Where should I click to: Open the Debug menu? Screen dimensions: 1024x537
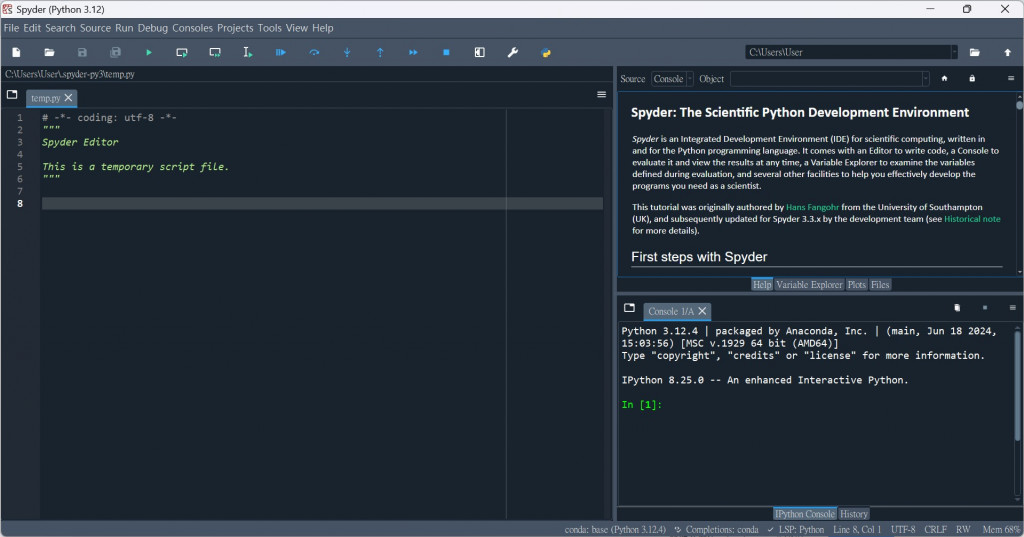[x=153, y=28]
